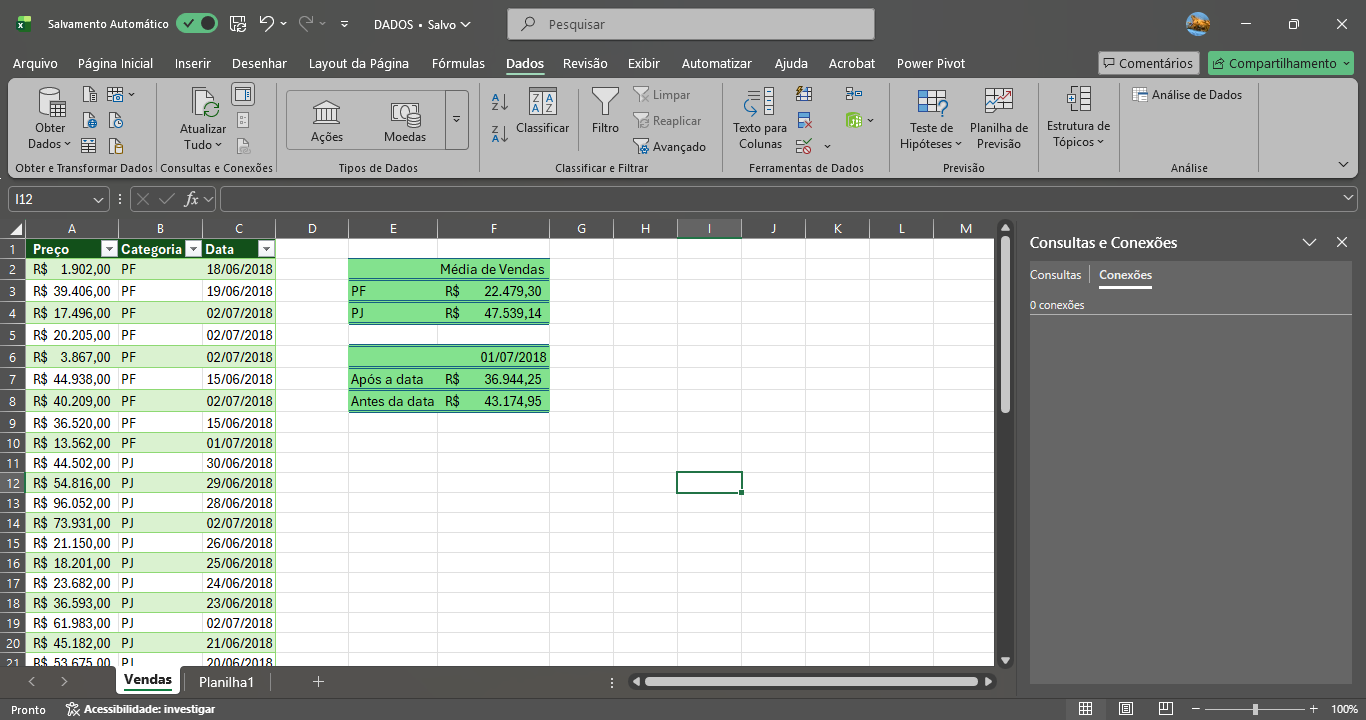
Task: Open the Estrutura de Tópicos dropdown
Action: click(1078, 134)
